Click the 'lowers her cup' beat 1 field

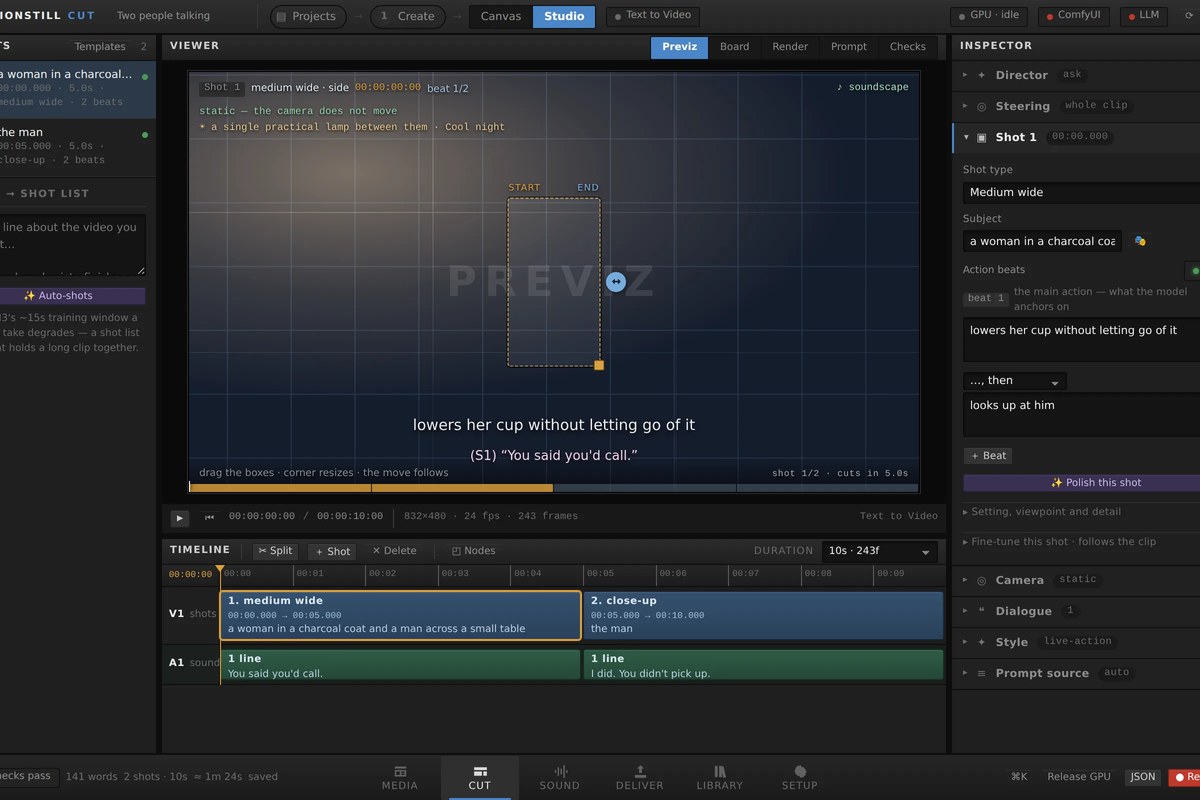point(1081,340)
